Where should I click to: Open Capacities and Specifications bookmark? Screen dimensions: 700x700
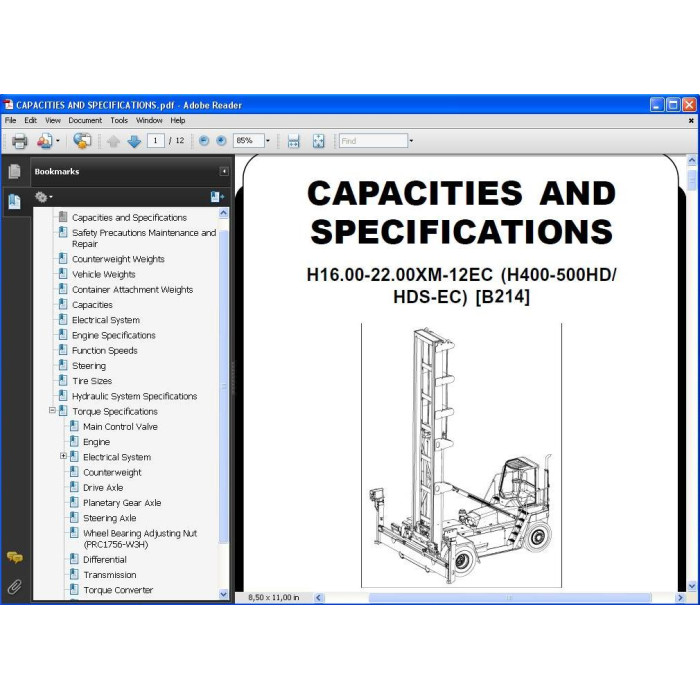[129, 217]
